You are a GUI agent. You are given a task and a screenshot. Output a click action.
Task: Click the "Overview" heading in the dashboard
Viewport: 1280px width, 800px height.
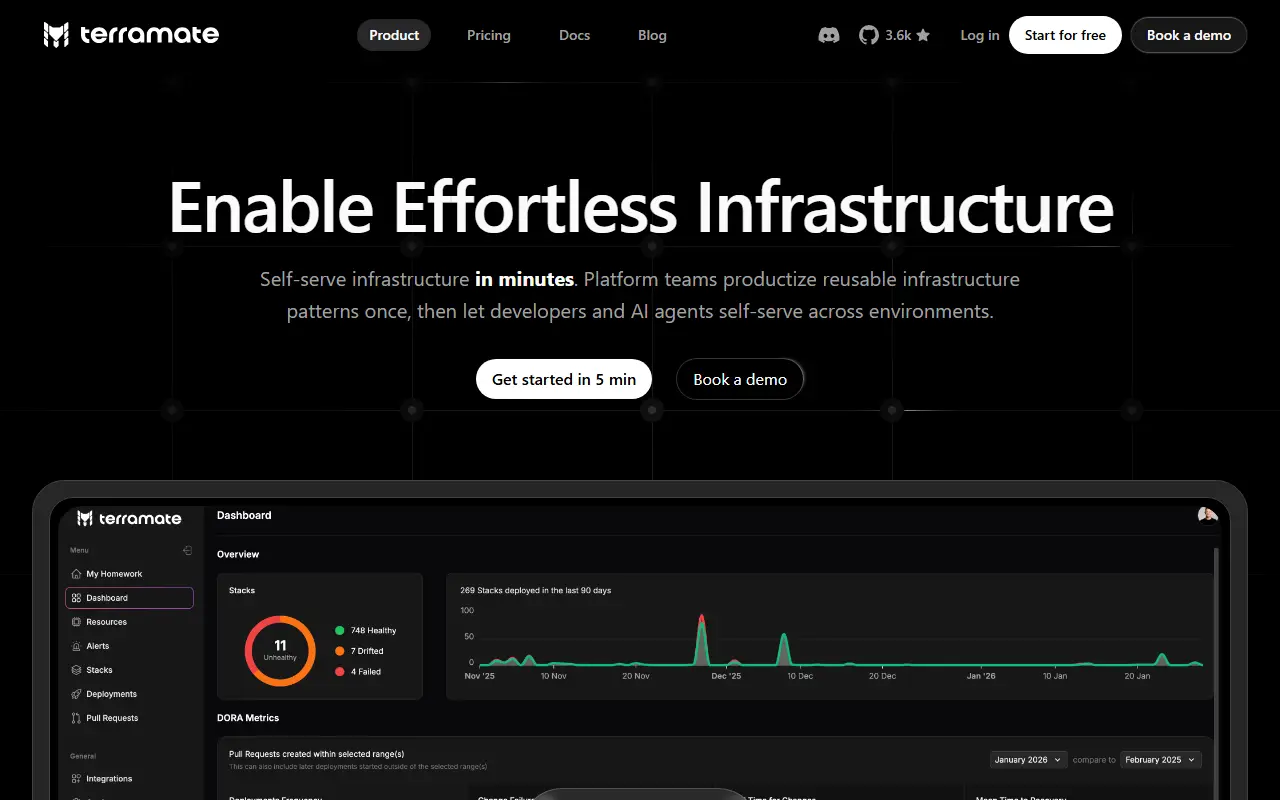coord(238,554)
